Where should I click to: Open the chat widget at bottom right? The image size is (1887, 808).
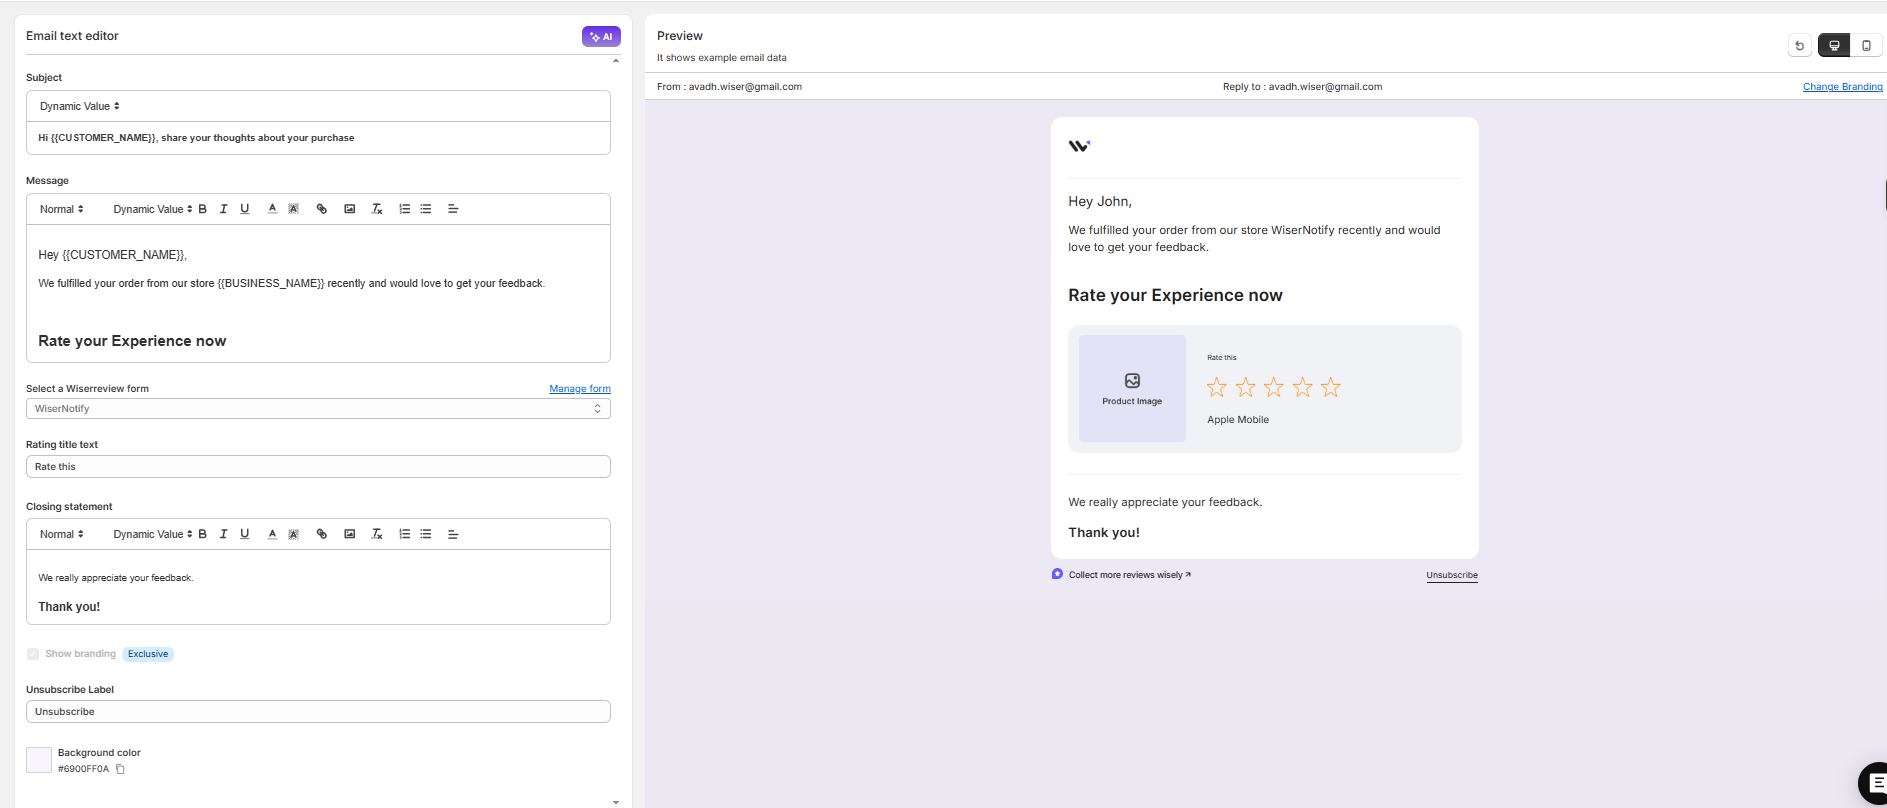click(1873, 783)
